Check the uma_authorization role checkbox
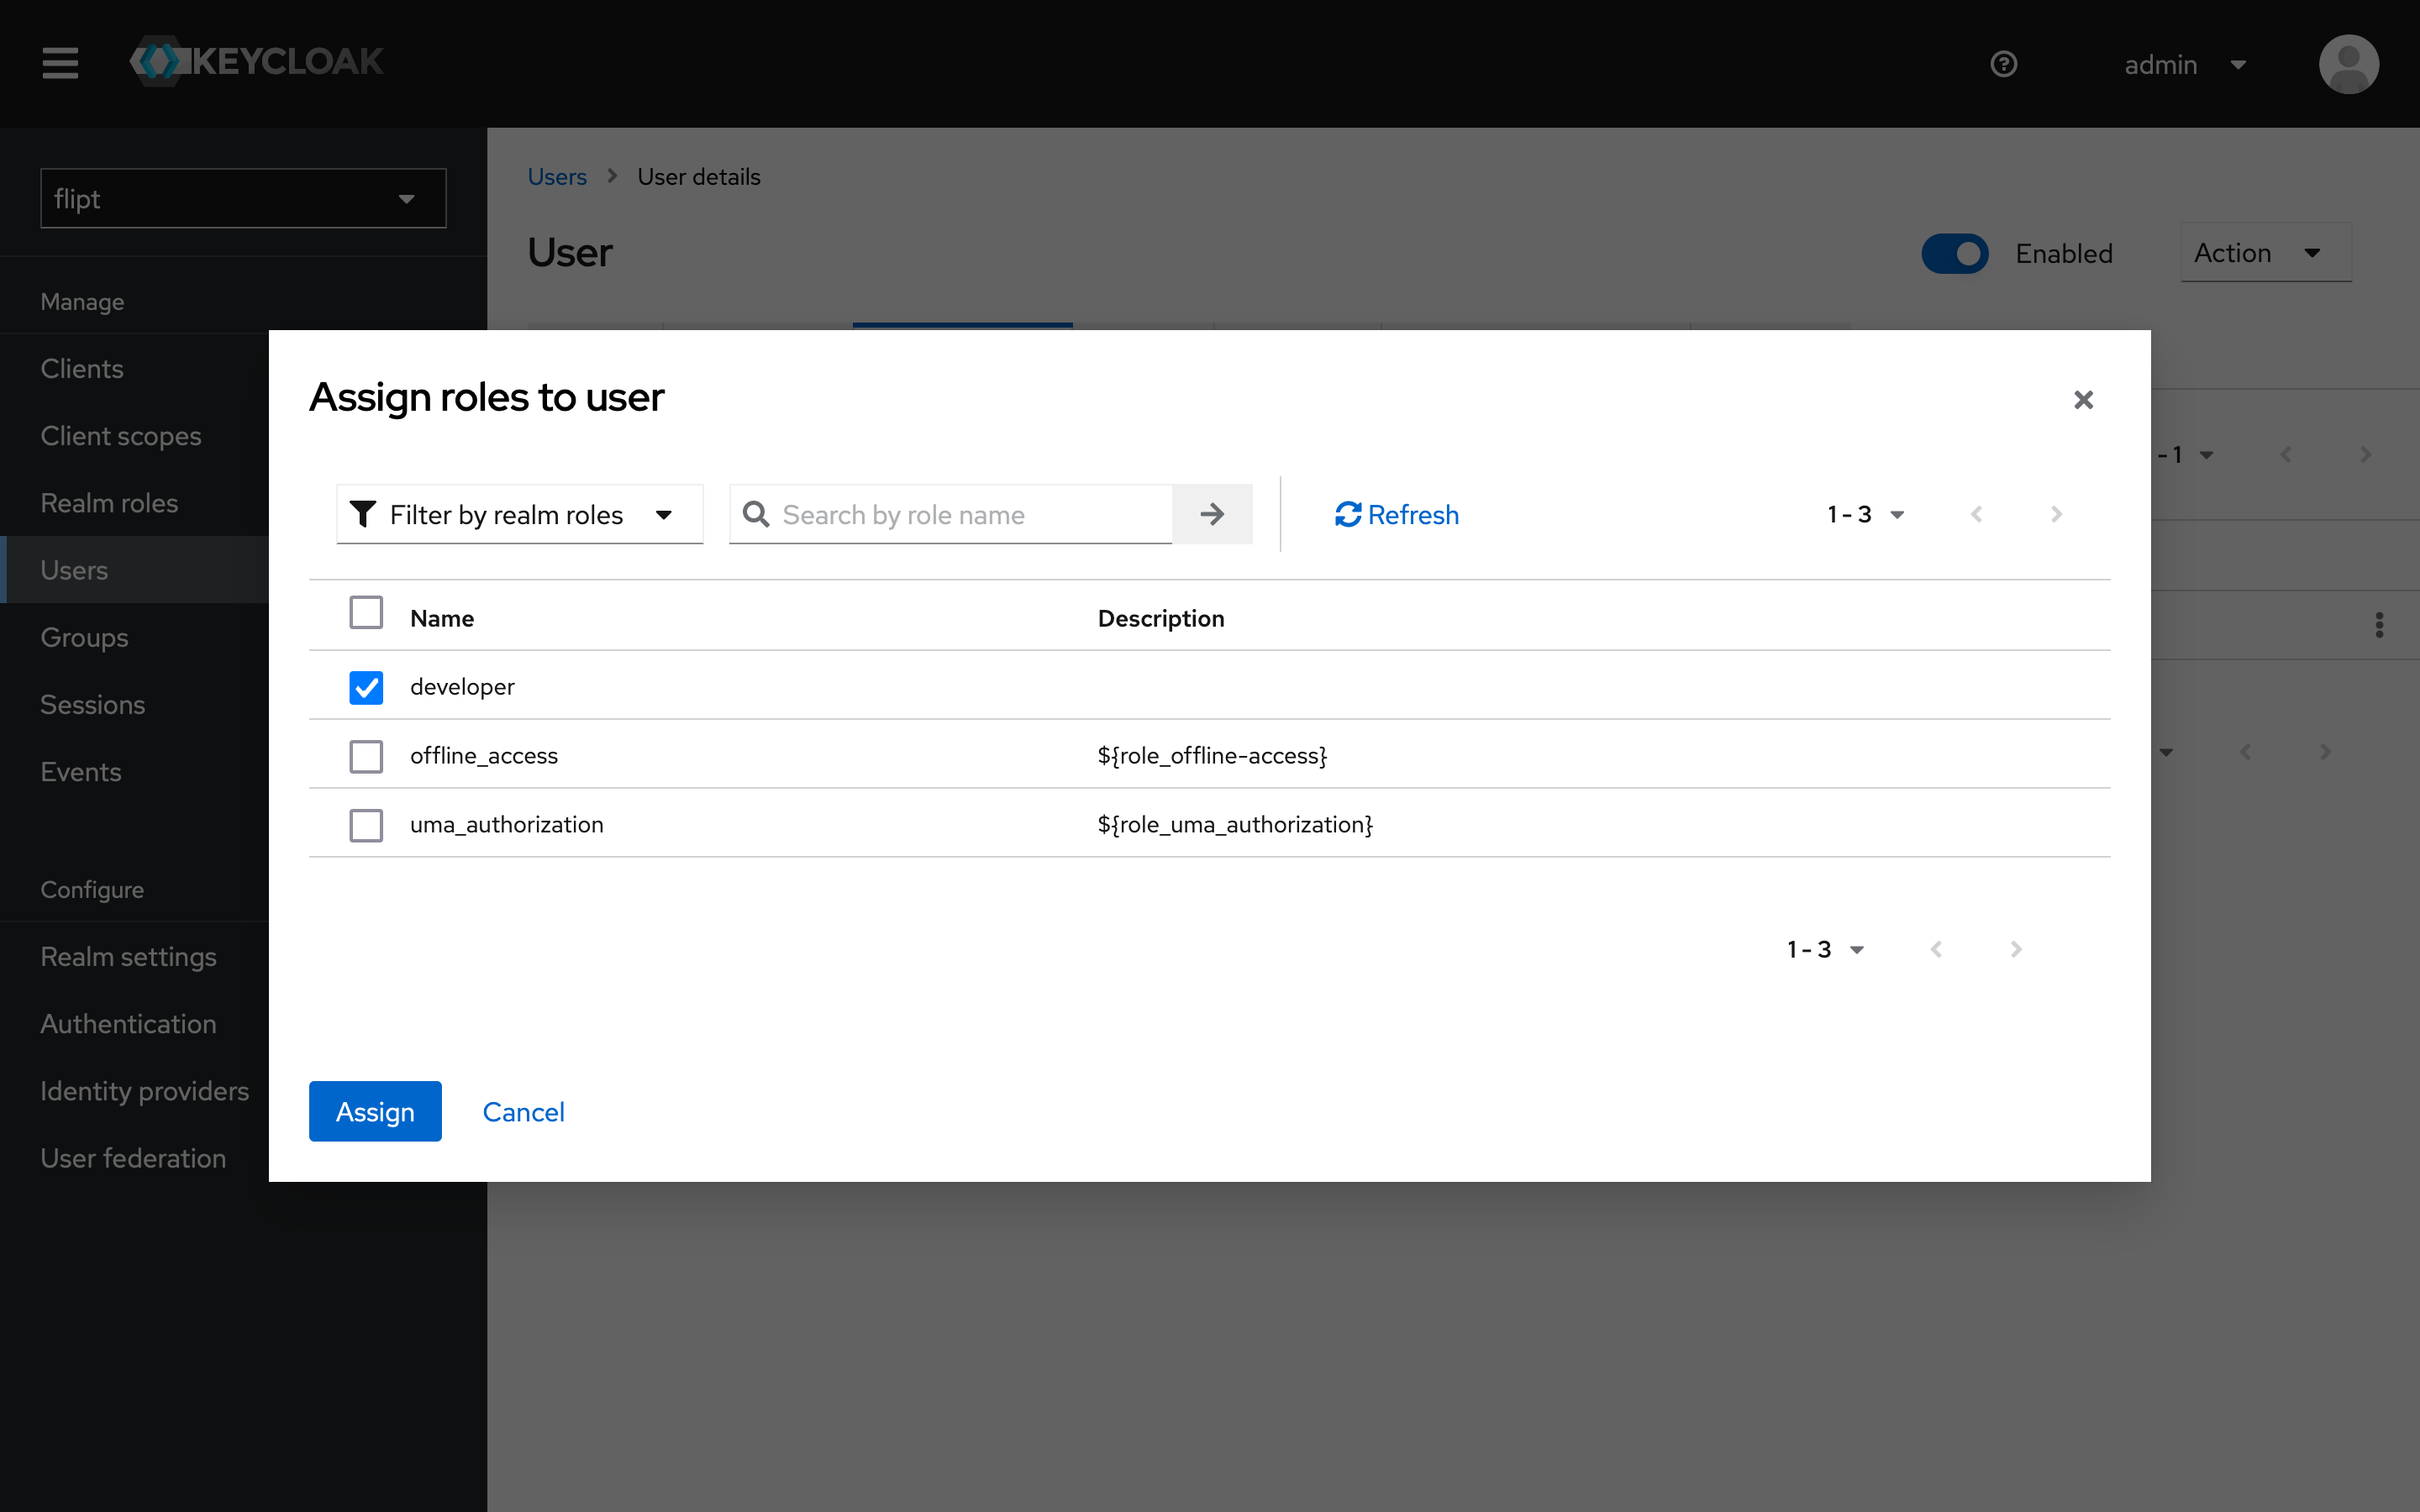Image resolution: width=2420 pixels, height=1512 pixels. (366, 825)
